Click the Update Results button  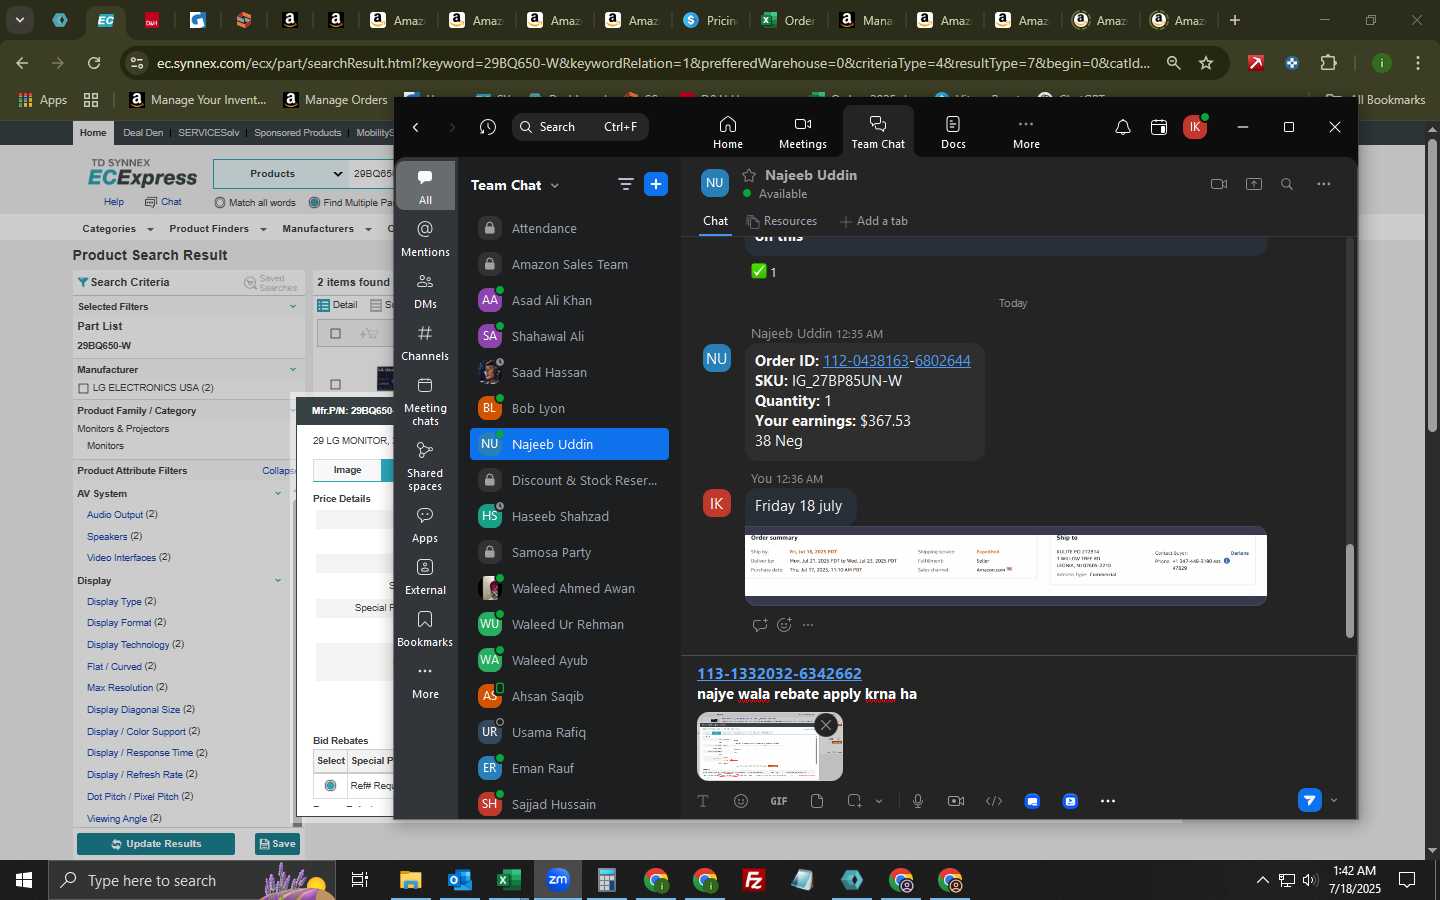tap(156, 844)
